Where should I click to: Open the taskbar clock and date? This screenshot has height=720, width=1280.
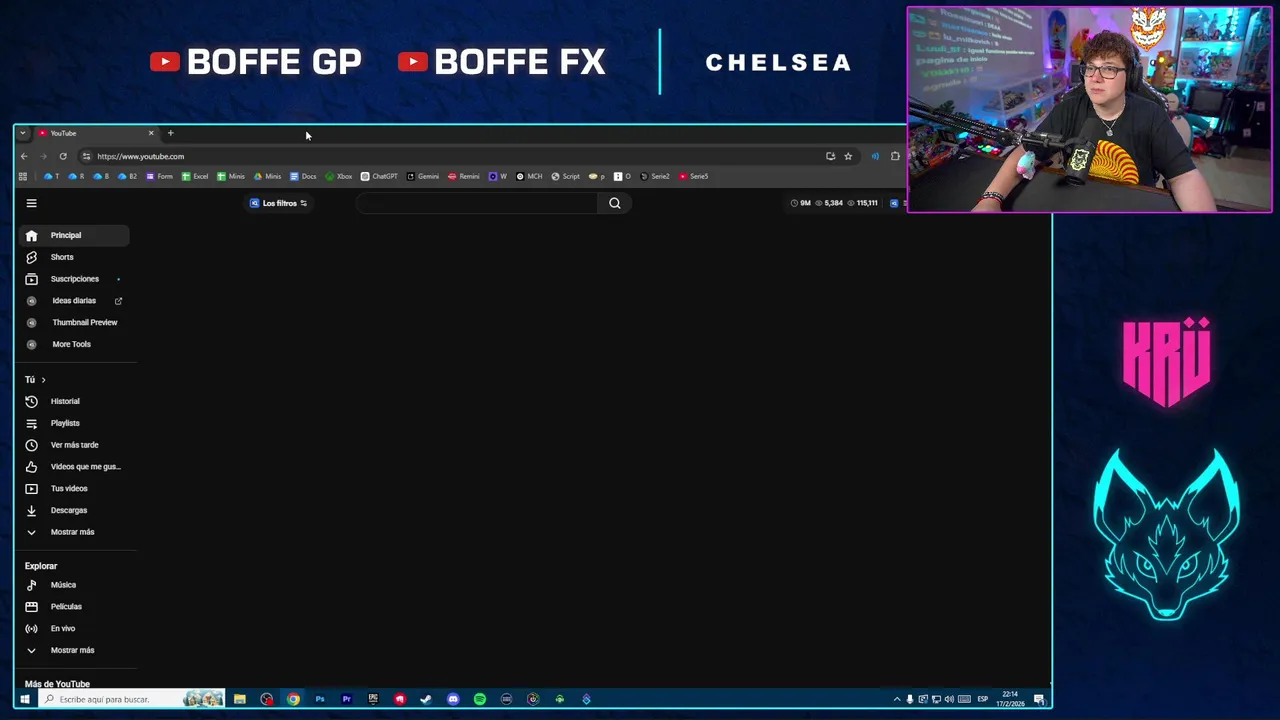[1011, 699]
